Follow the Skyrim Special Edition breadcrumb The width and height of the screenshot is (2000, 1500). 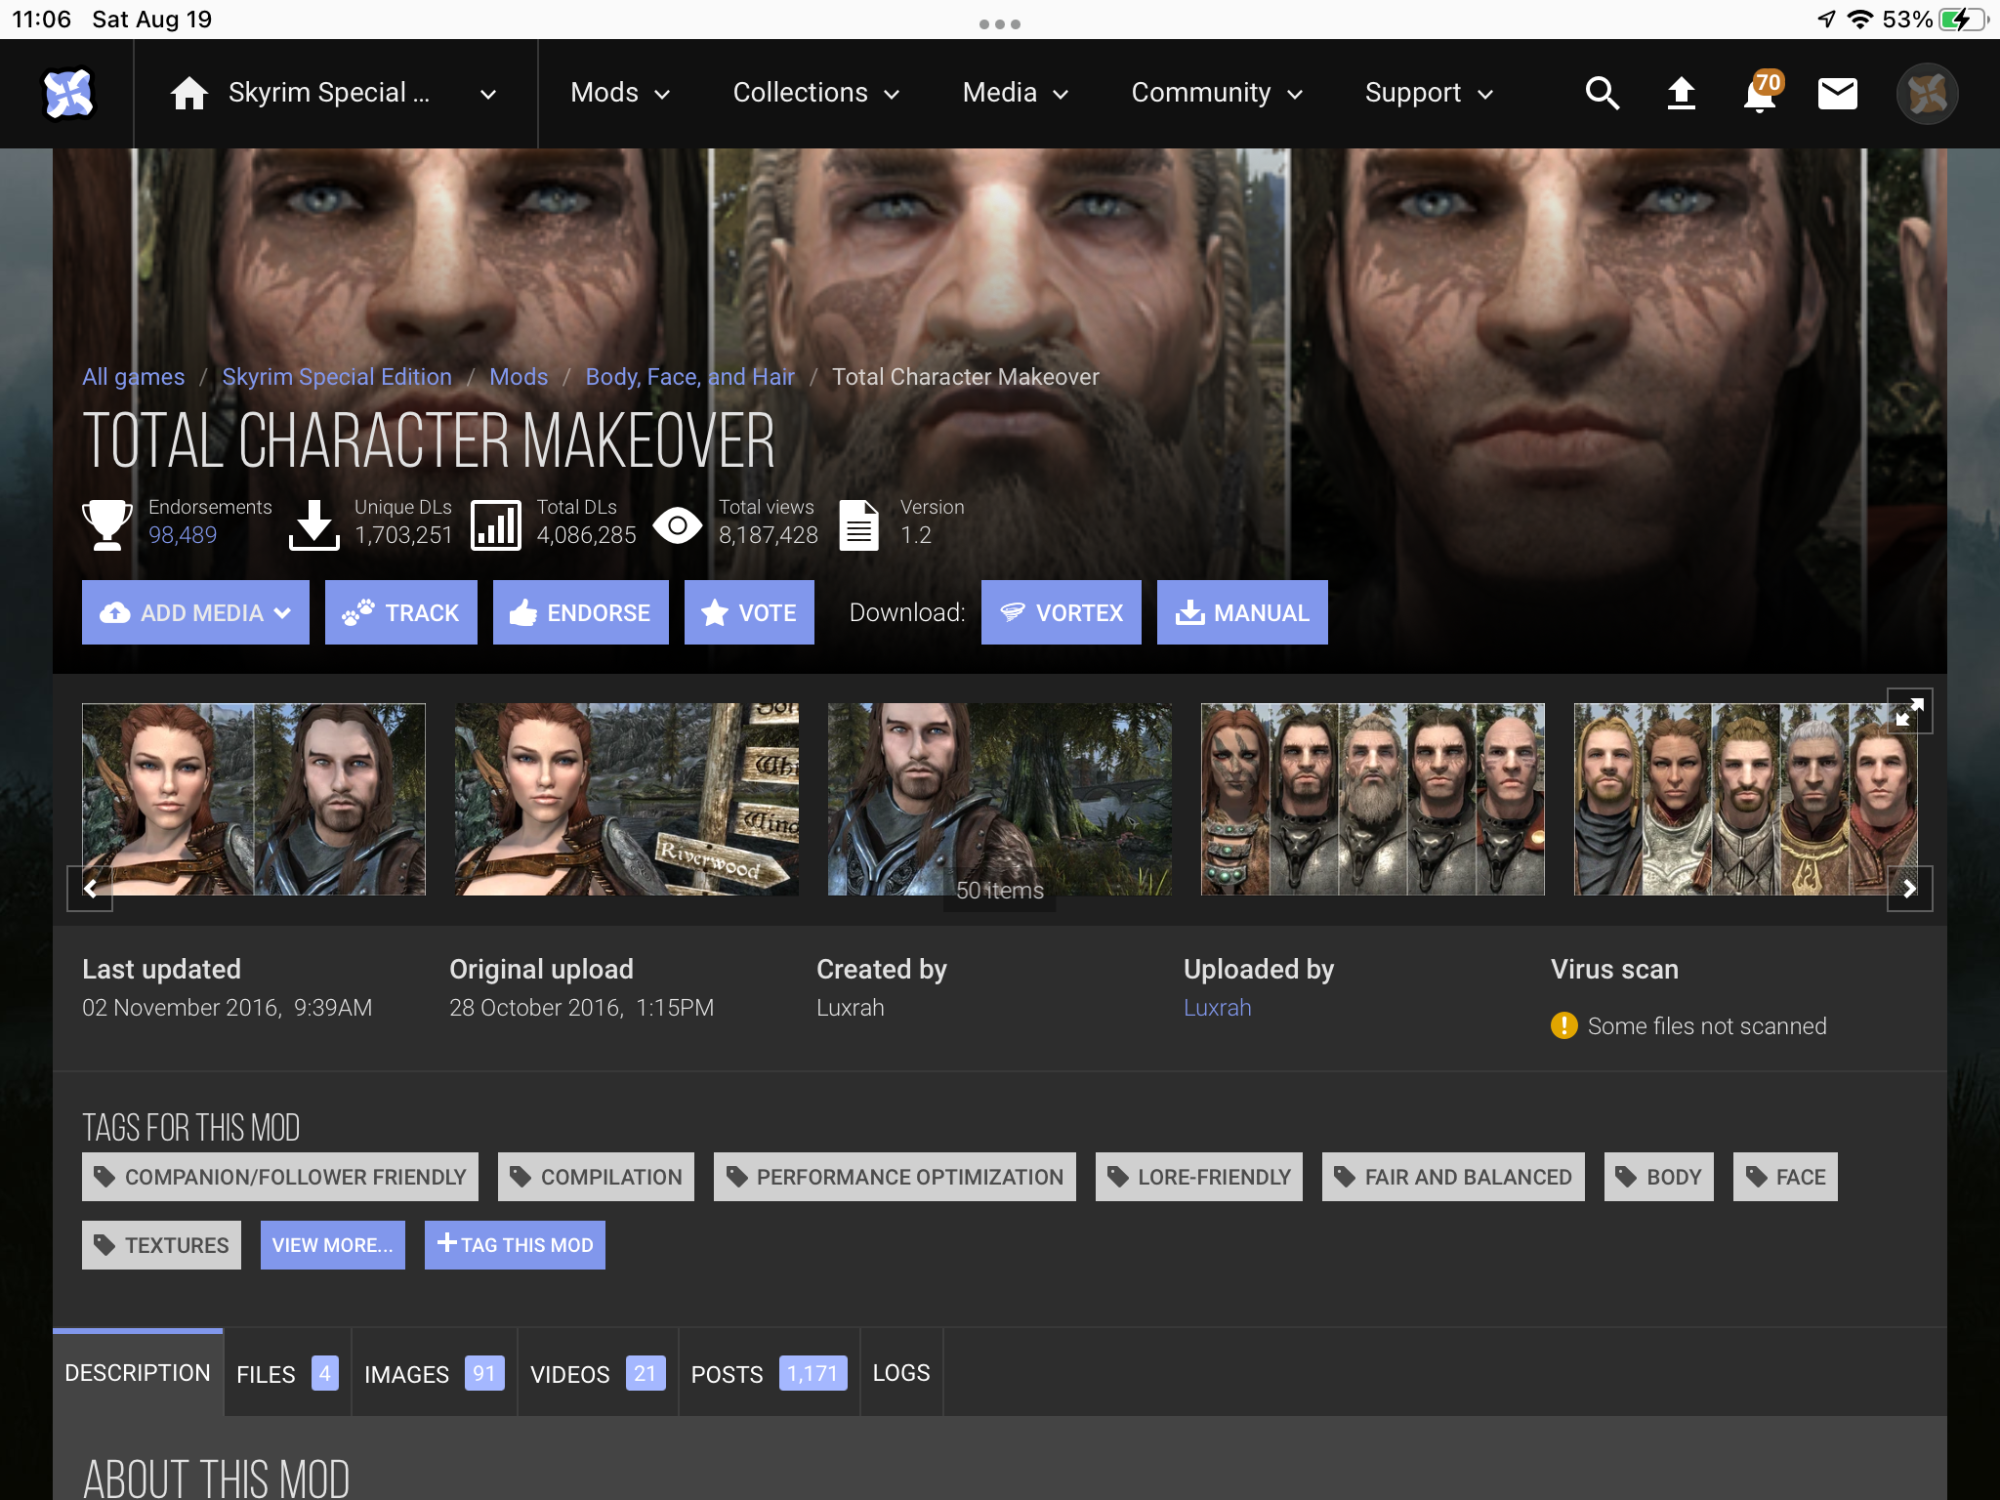337,377
